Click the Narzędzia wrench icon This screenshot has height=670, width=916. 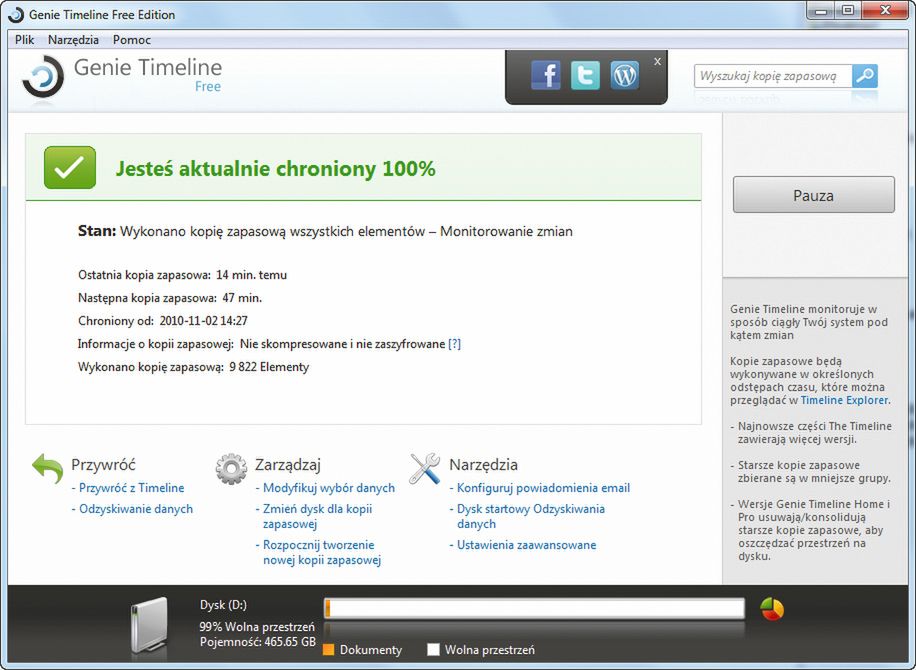point(425,468)
